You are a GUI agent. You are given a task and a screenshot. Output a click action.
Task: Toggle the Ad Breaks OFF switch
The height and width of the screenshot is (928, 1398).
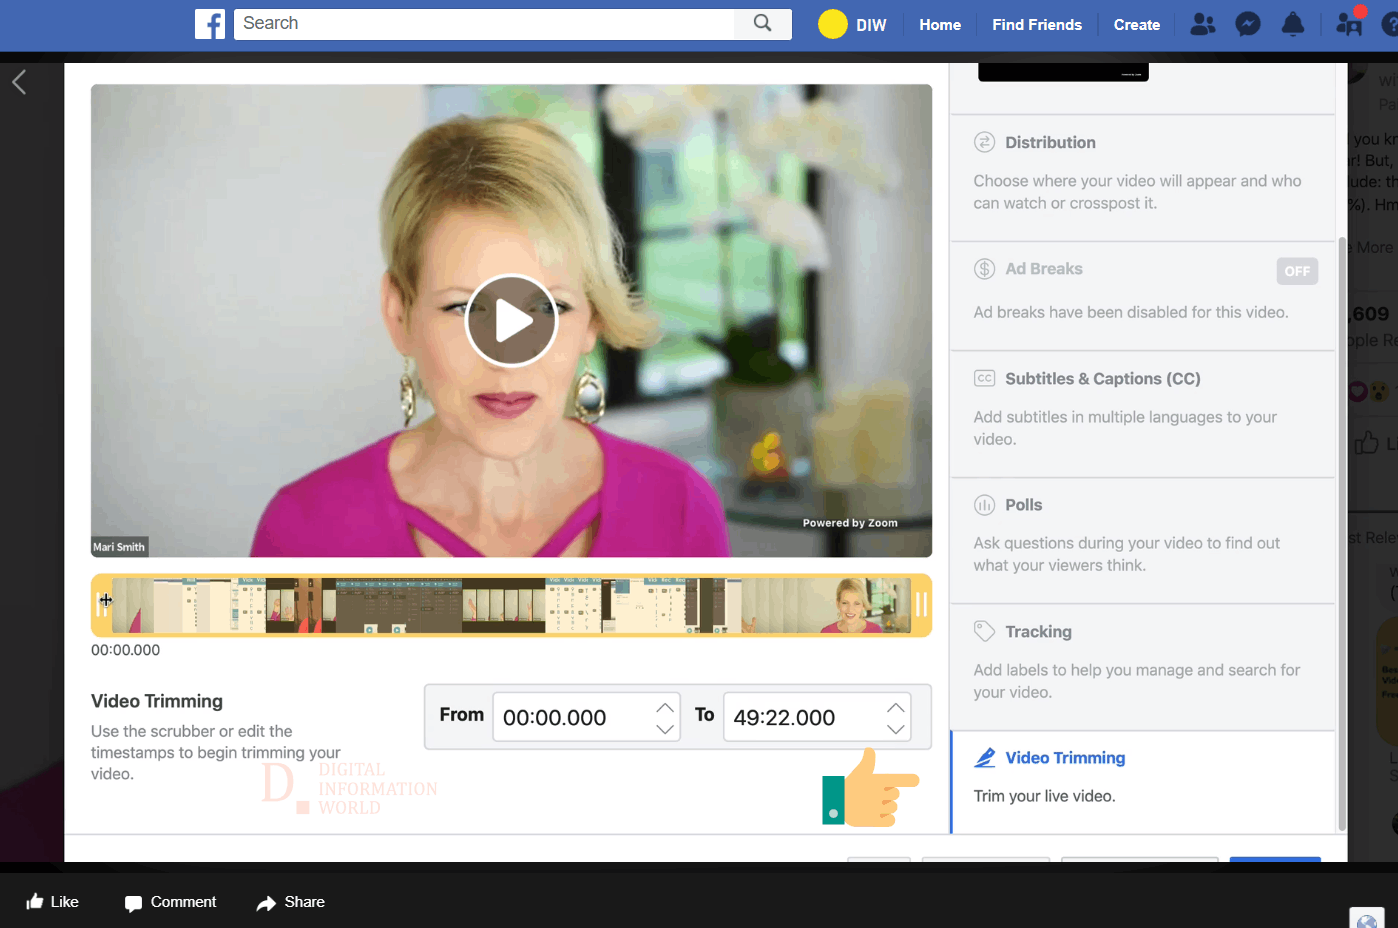(x=1297, y=271)
